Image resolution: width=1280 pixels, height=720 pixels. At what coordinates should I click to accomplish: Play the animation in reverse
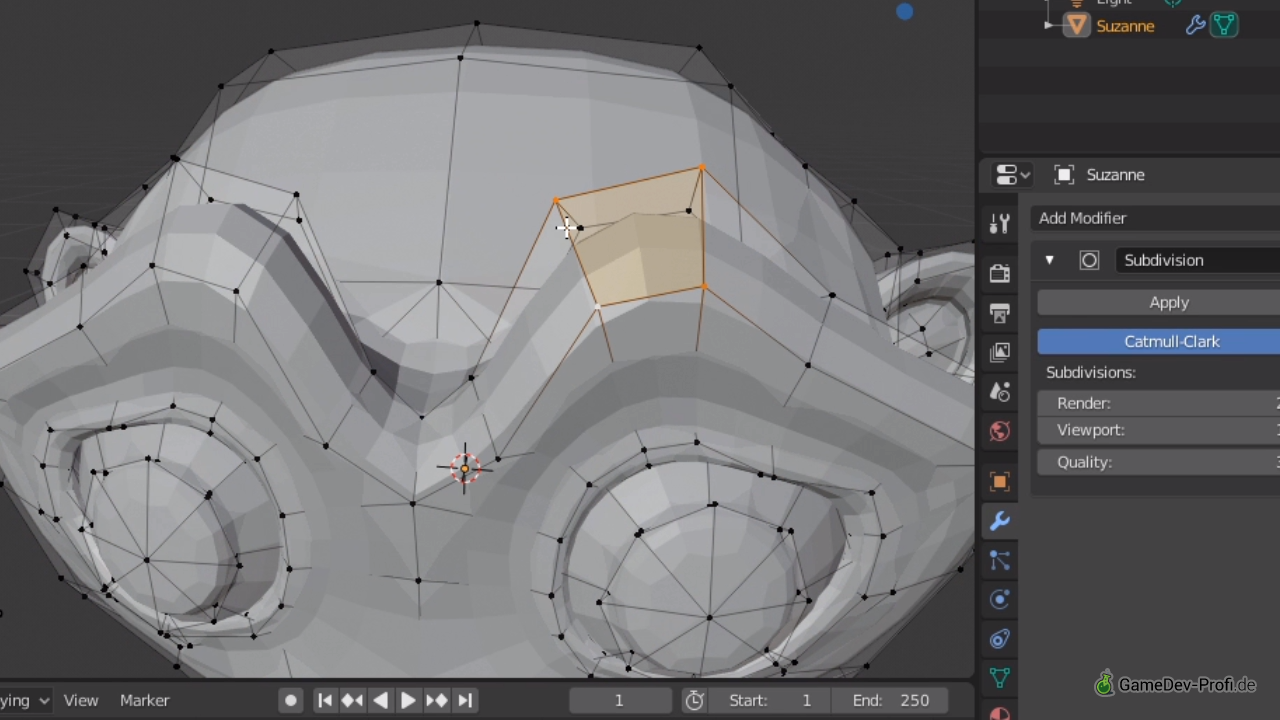(380, 701)
